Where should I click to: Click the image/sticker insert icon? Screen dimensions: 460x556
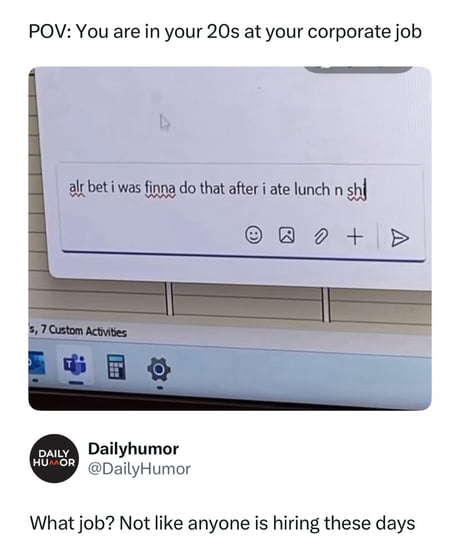287,236
